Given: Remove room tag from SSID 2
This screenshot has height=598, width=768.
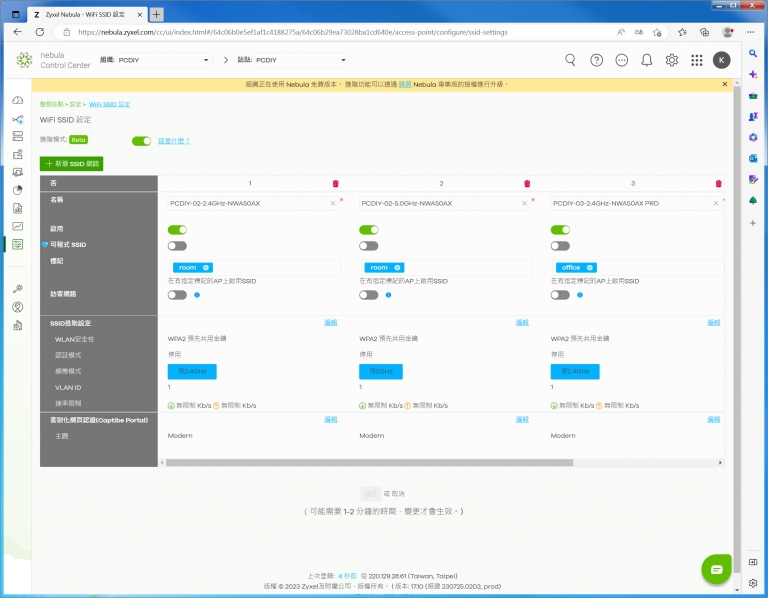Looking at the screenshot, I should tap(397, 267).
